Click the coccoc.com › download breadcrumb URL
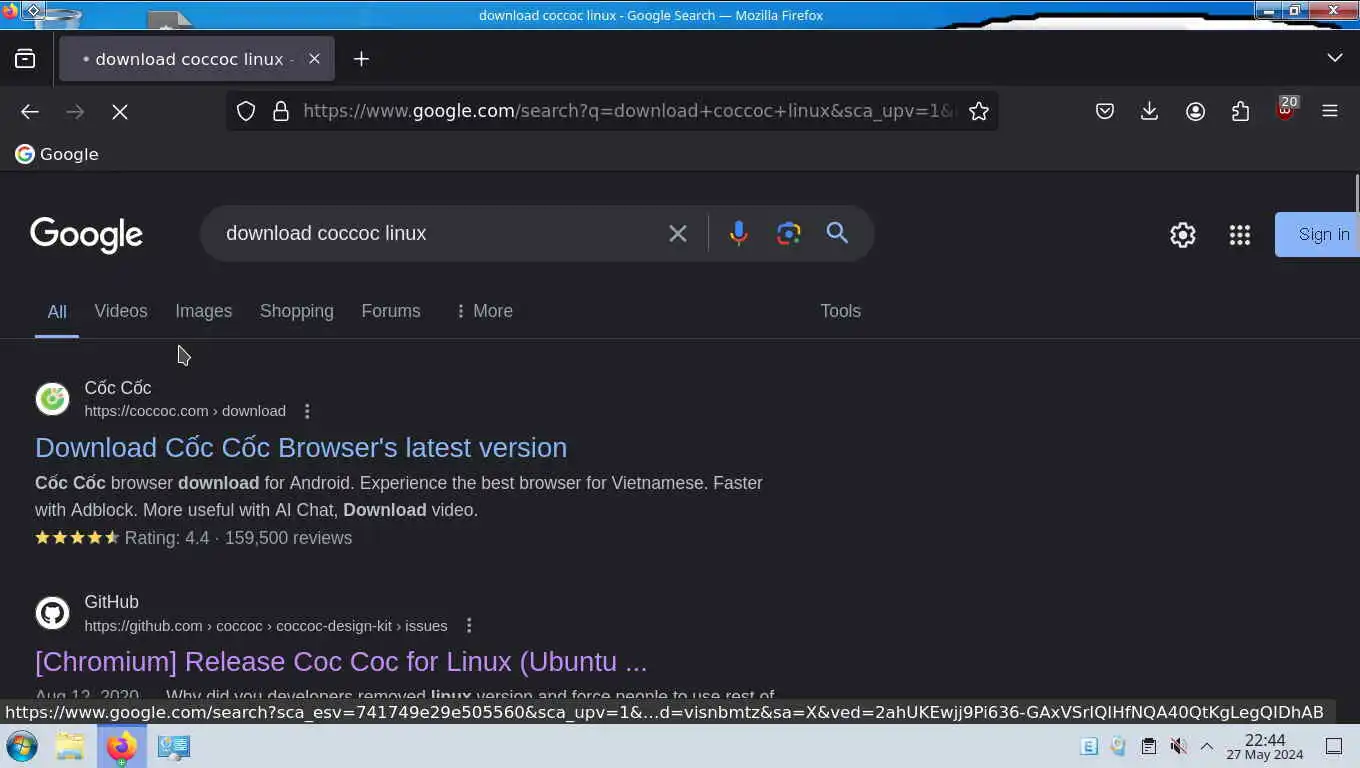 tap(185, 411)
